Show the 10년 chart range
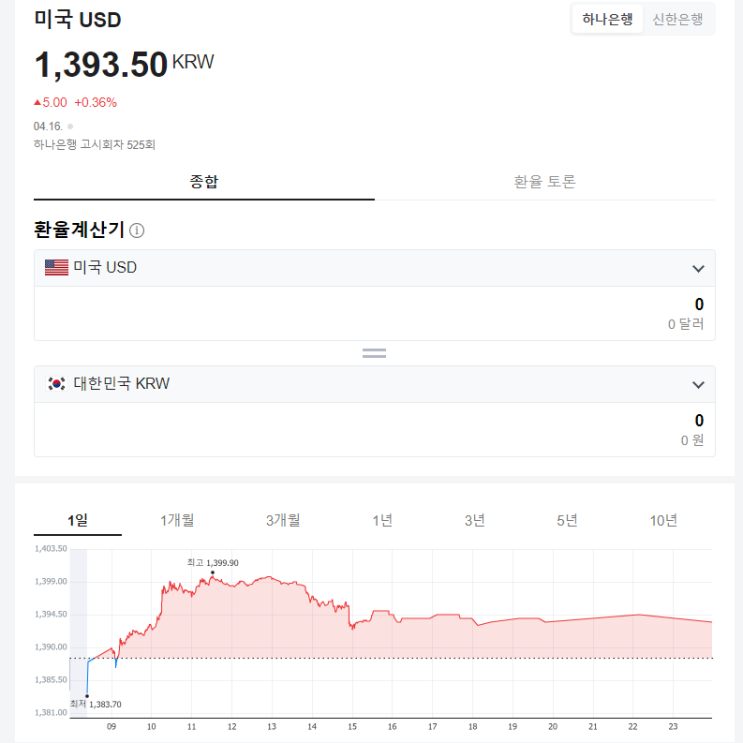This screenshot has height=743, width=743. [x=663, y=520]
